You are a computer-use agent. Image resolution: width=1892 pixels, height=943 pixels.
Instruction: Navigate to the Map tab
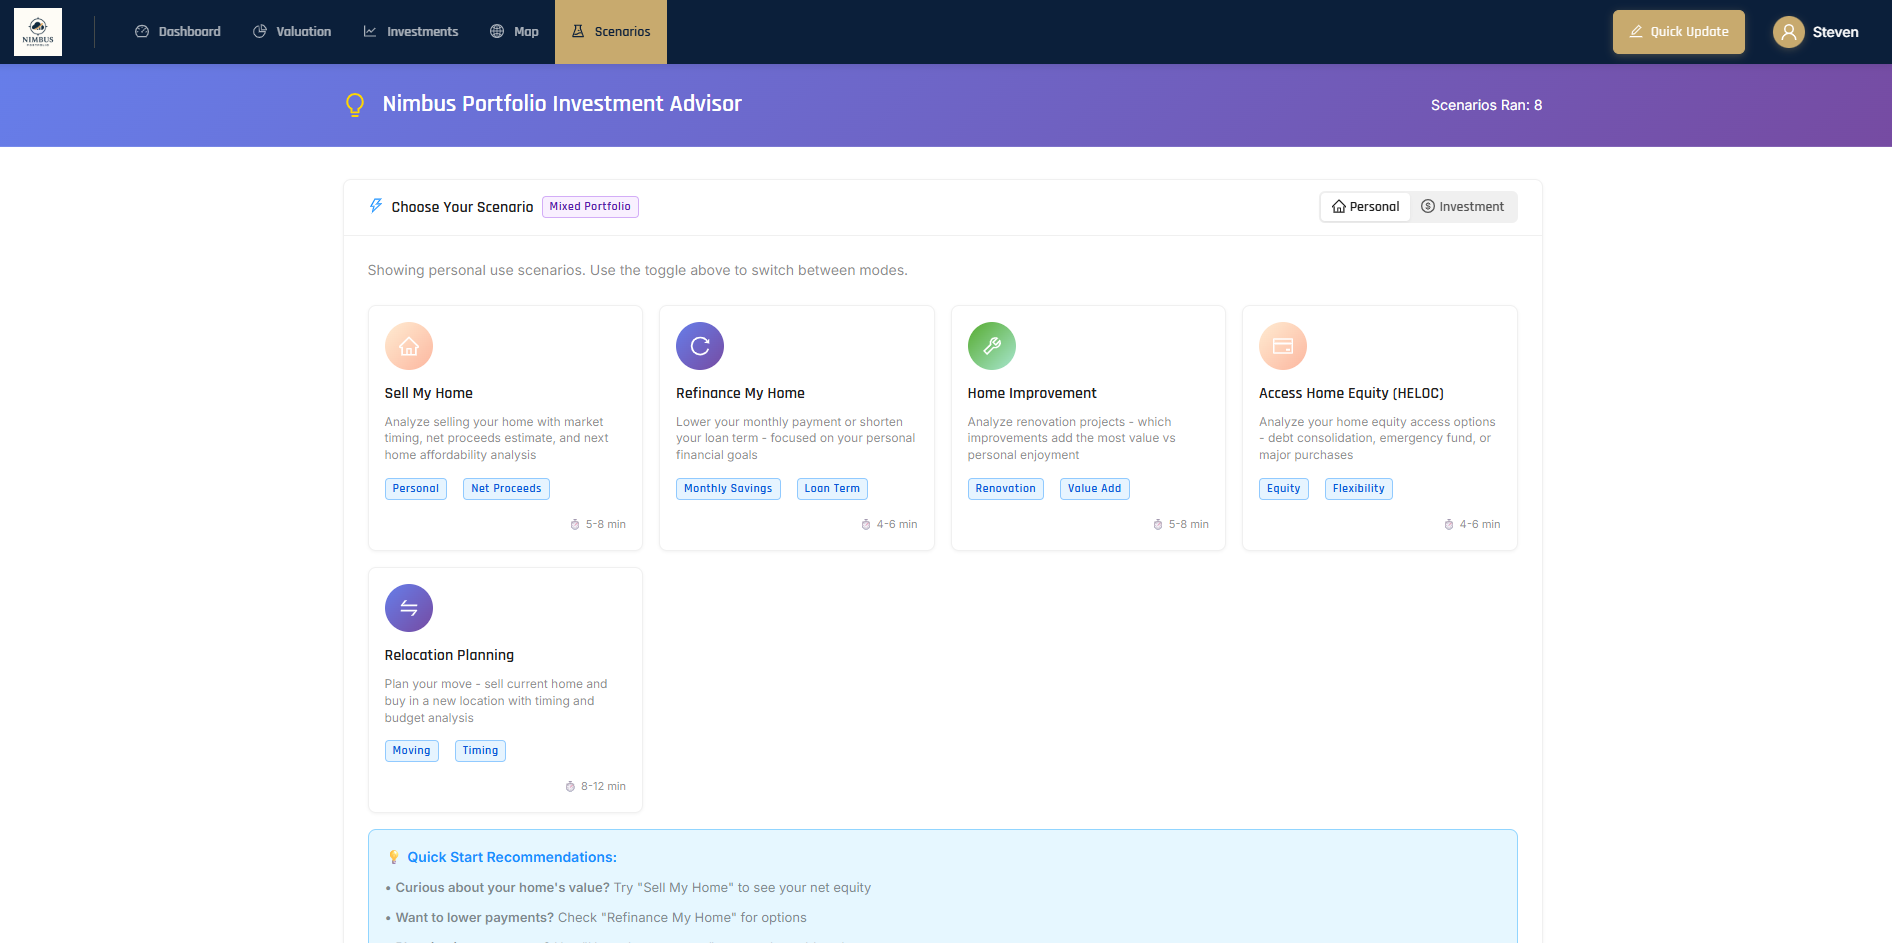click(514, 32)
